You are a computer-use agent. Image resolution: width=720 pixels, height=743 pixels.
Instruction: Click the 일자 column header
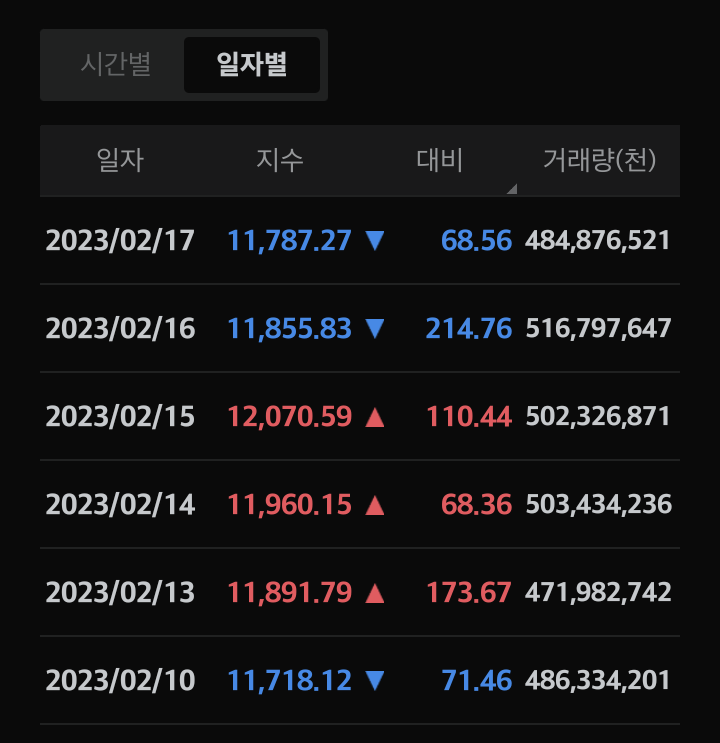pyautogui.click(x=120, y=160)
